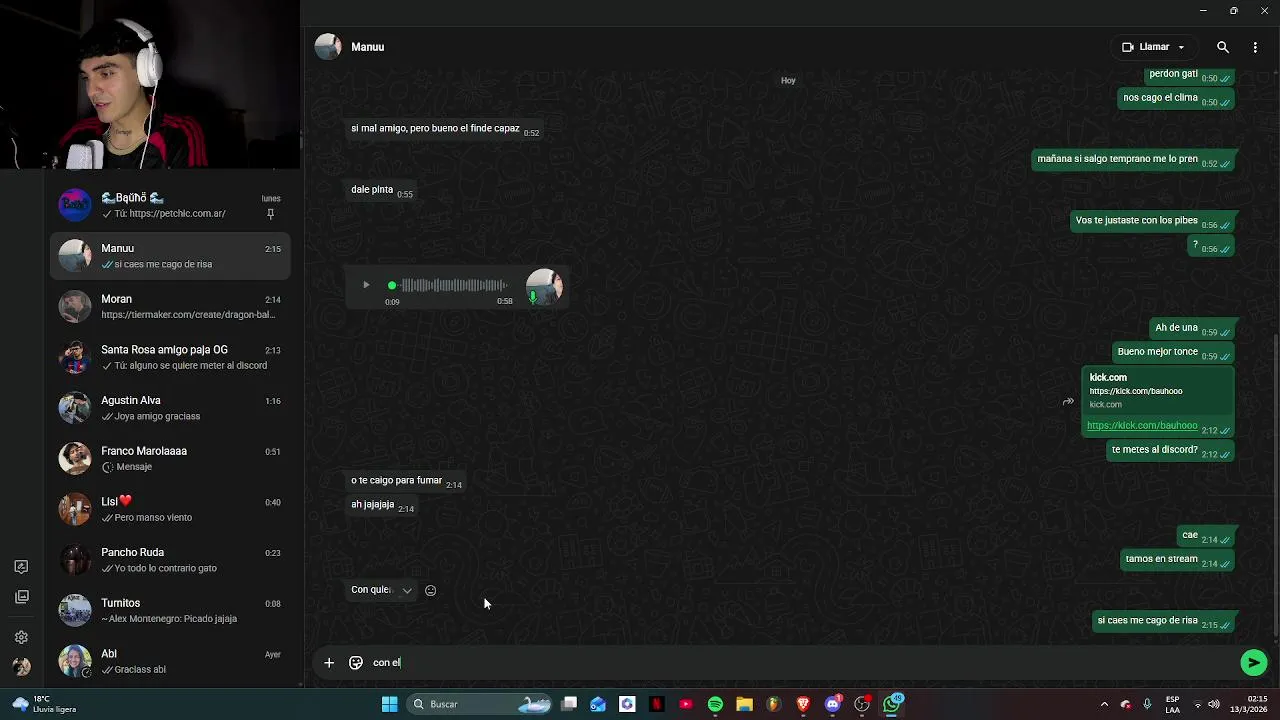Open the kick.com/bauhooo hyperlink

[1142, 426]
